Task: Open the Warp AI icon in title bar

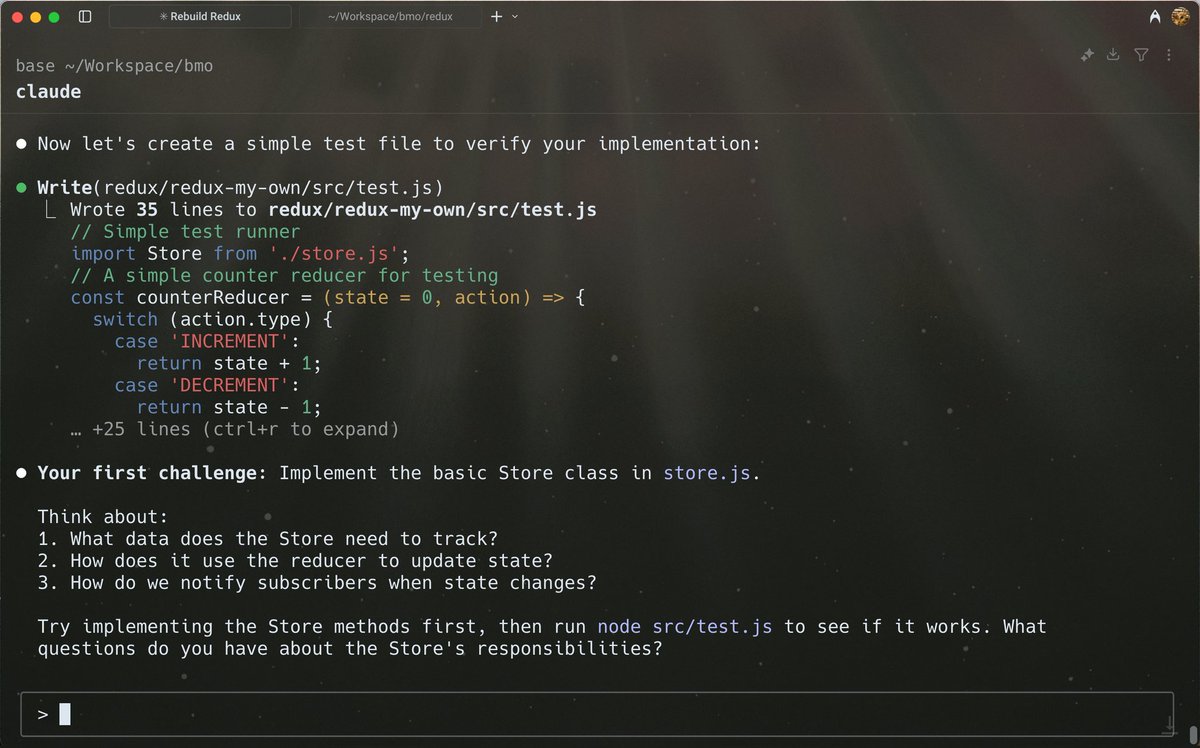Action: pos(1155,17)
